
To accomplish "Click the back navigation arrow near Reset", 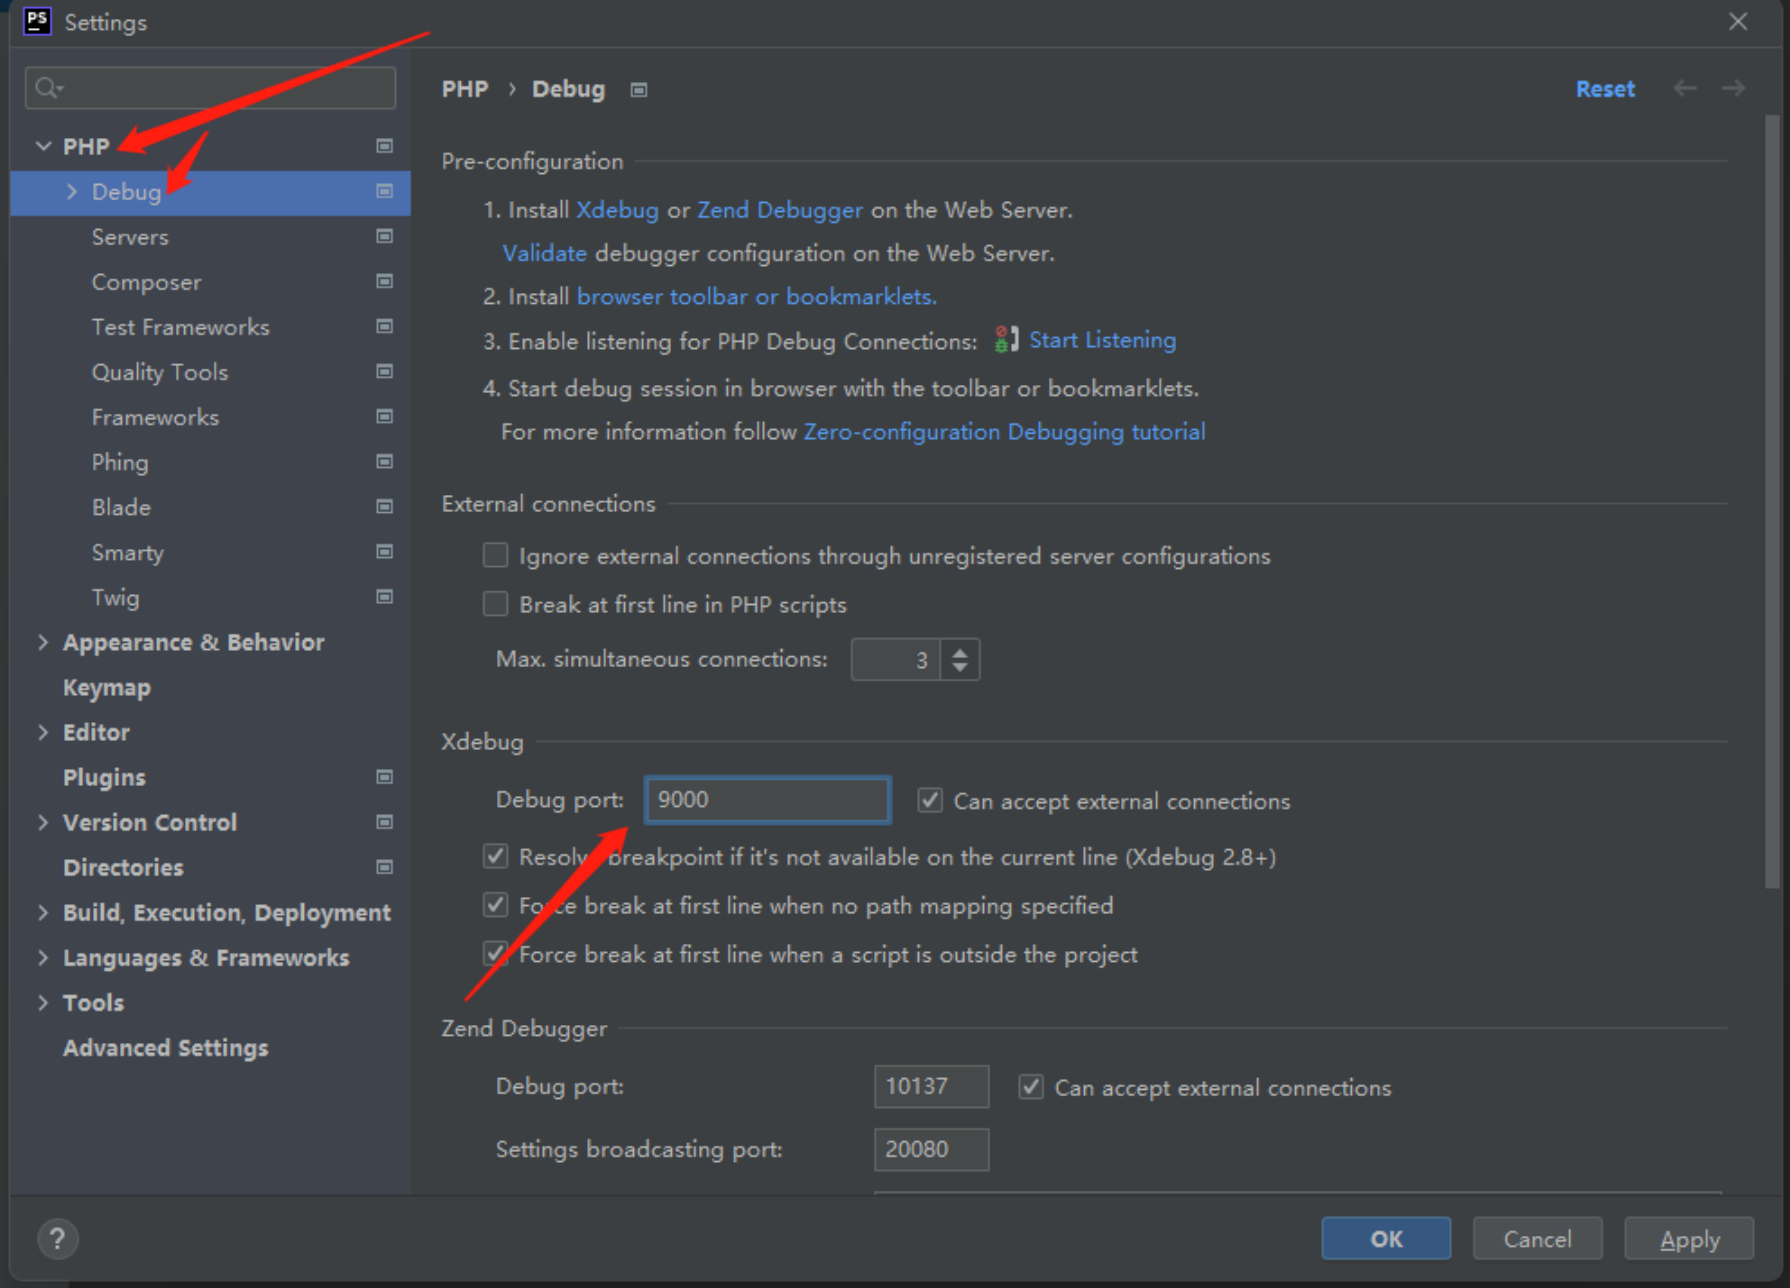I will 1684,89.
